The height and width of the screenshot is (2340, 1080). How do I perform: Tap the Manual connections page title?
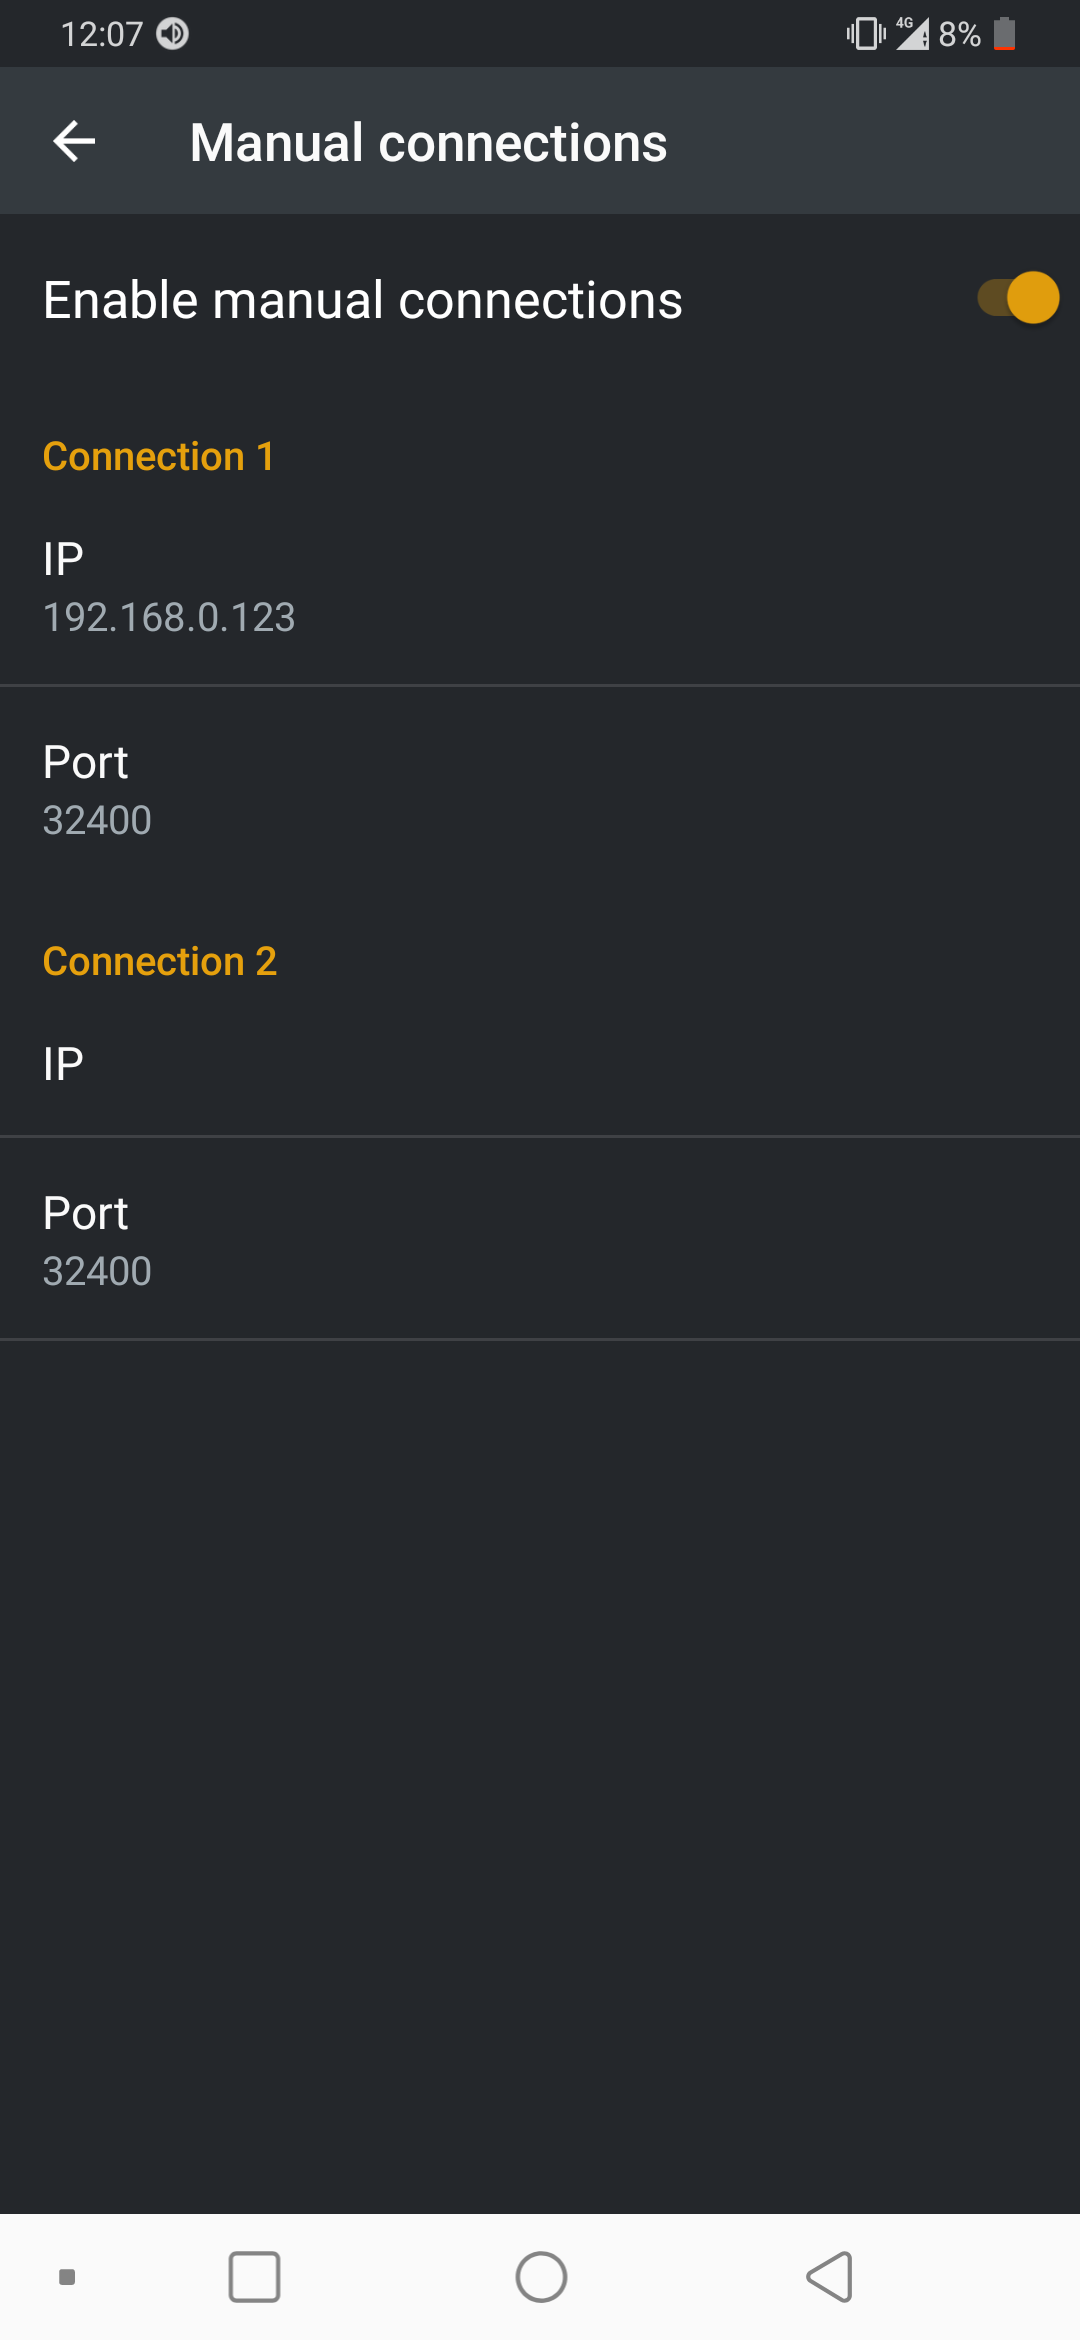pos(428,142)
